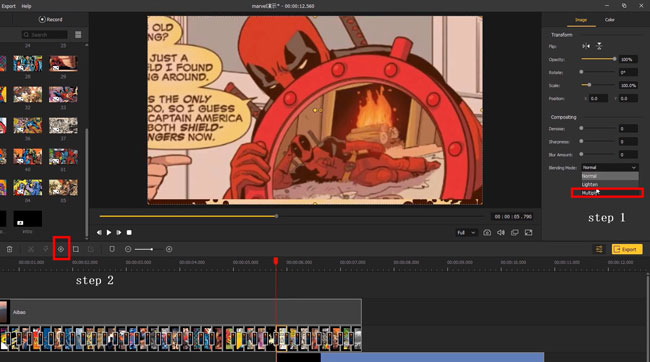
Task: Select the Aibao clip on the timeline
Action: (x=181, y=312)
